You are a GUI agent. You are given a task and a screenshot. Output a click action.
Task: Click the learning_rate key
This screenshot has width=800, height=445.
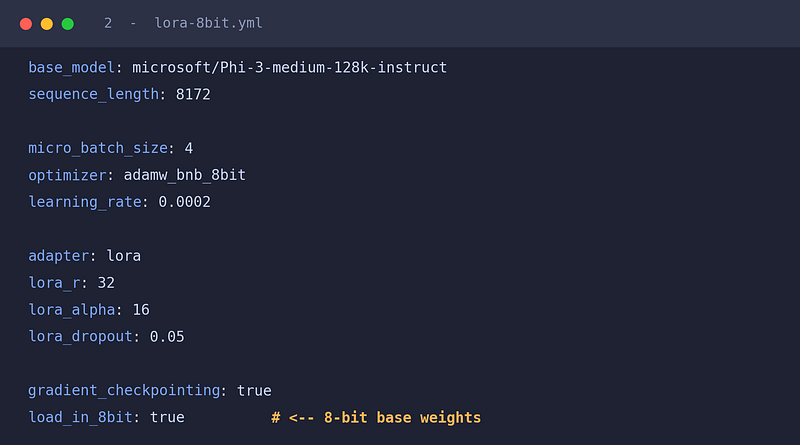pyautogui.click(x=85, y=202)
